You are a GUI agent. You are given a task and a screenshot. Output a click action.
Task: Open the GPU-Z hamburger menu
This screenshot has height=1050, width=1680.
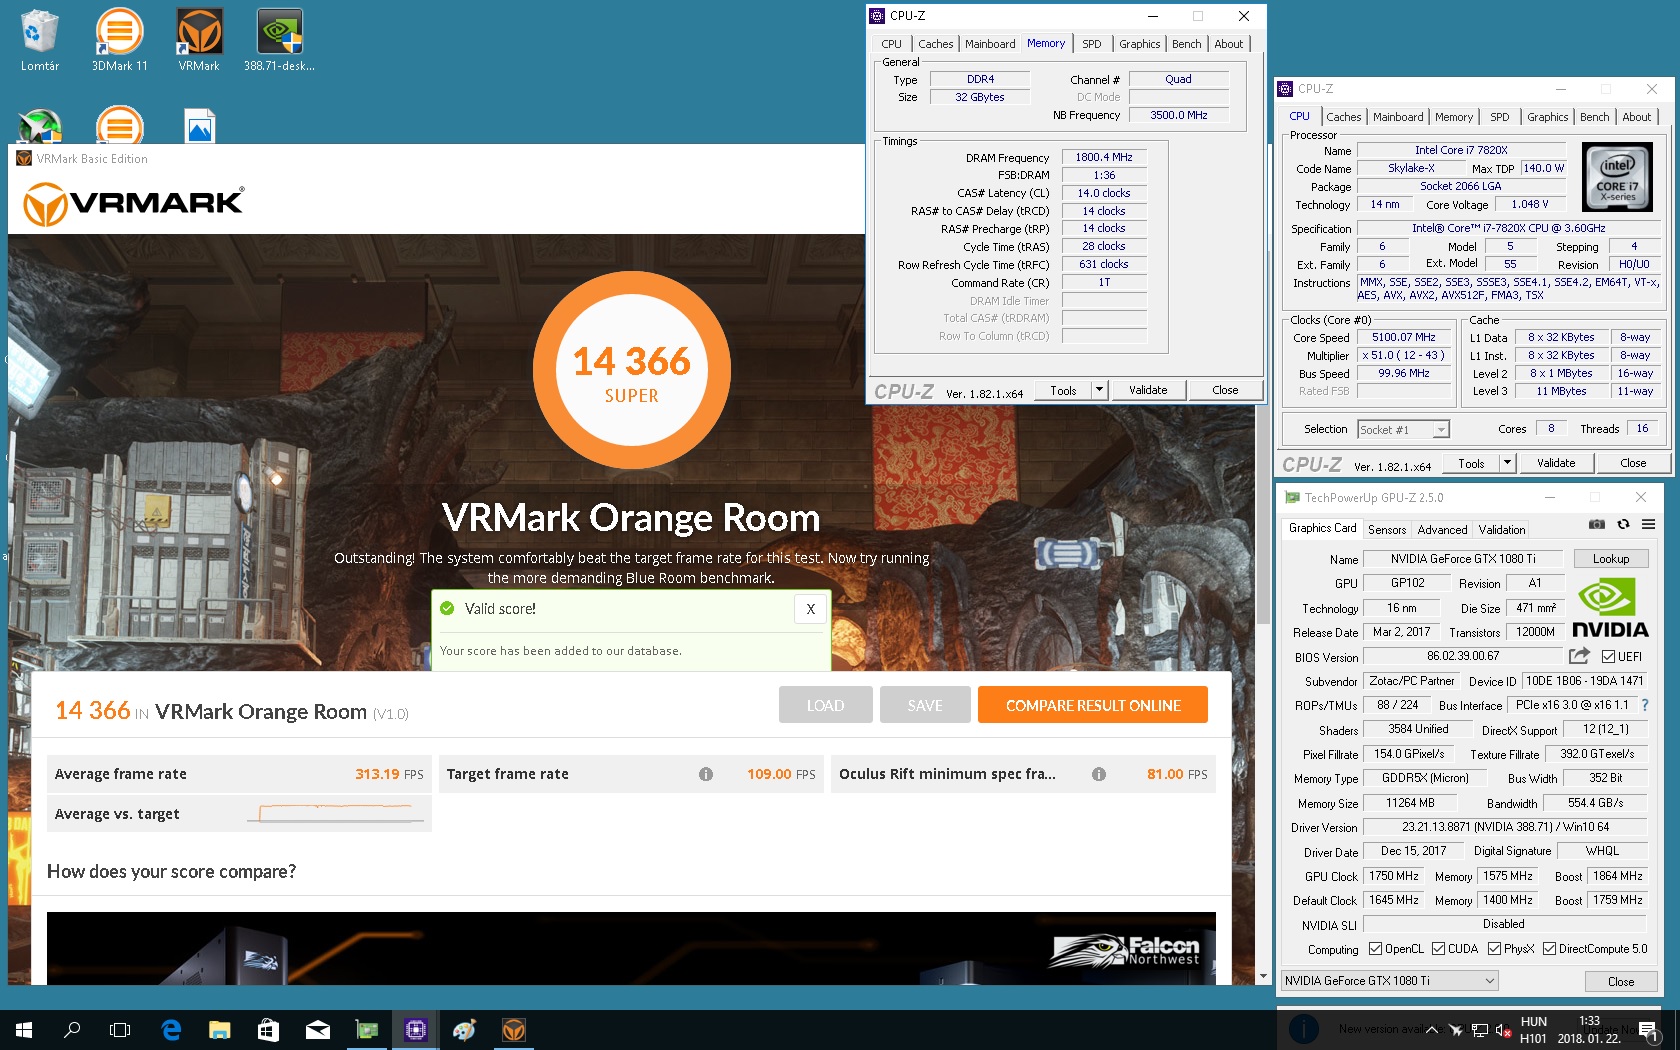tap(1648, 524)
